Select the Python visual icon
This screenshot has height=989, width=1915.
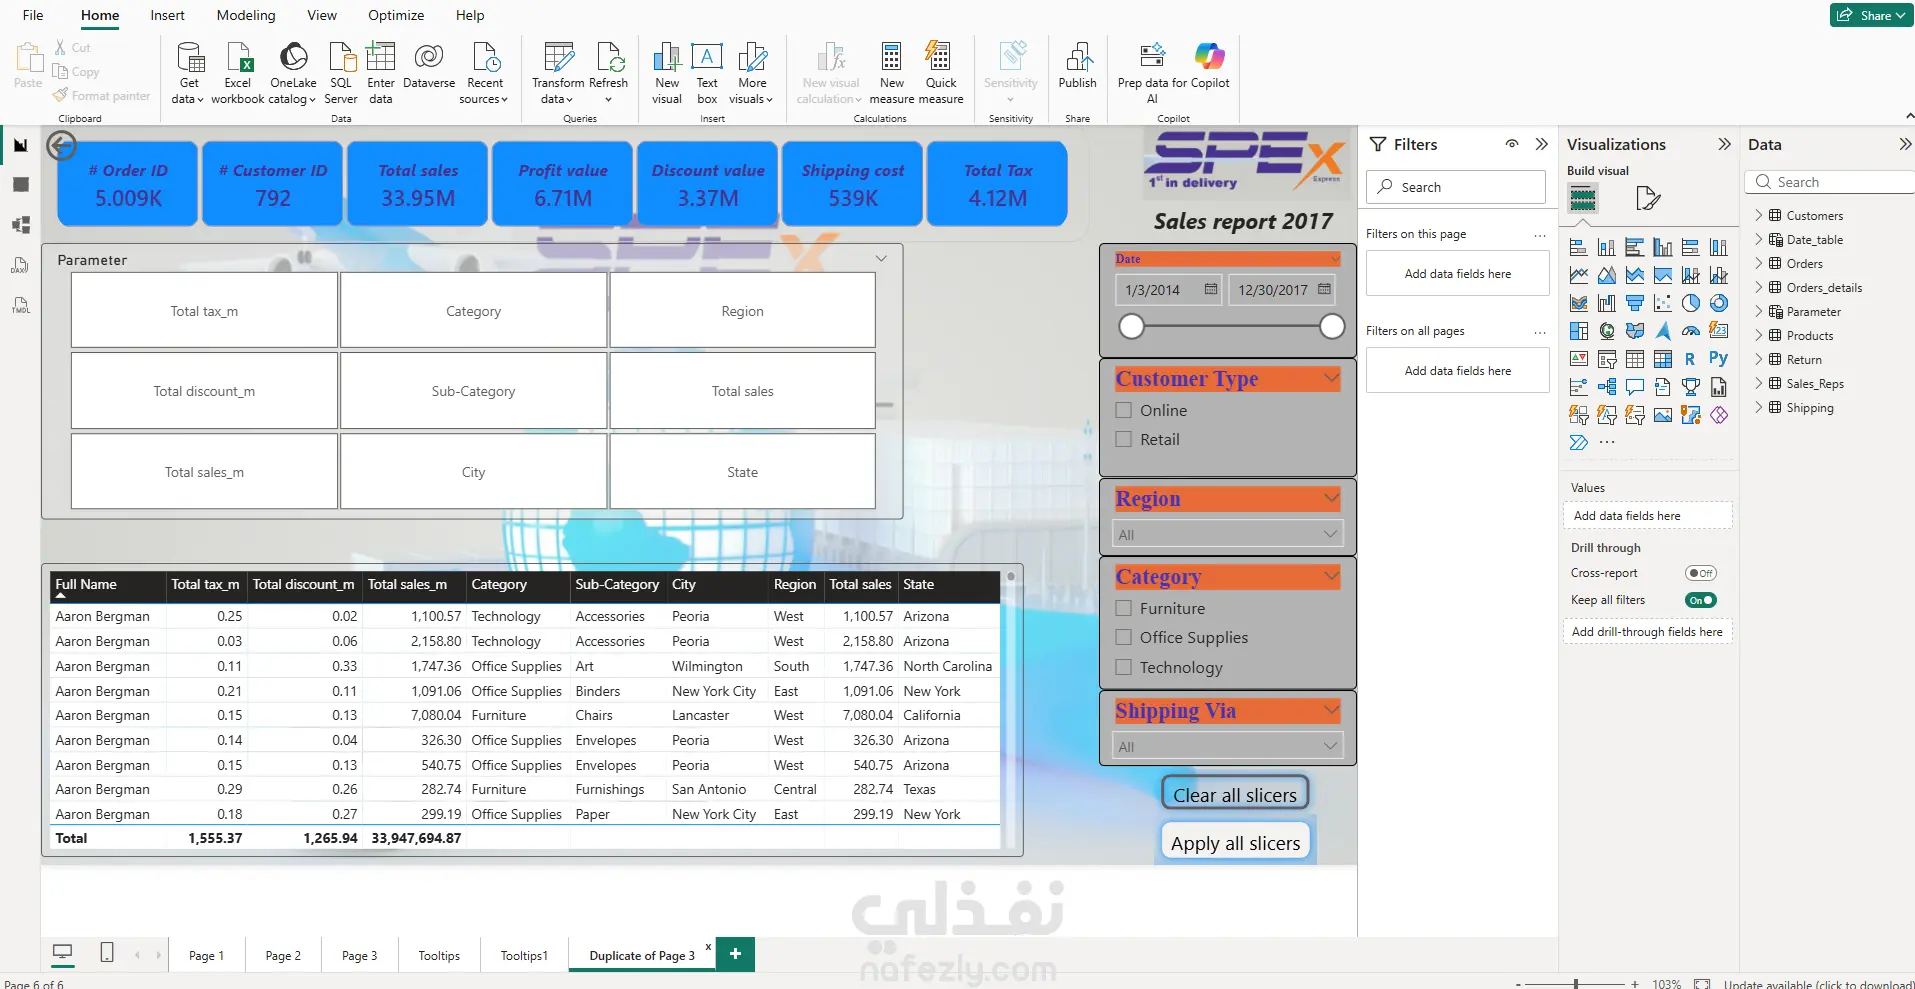[1718, 358]
